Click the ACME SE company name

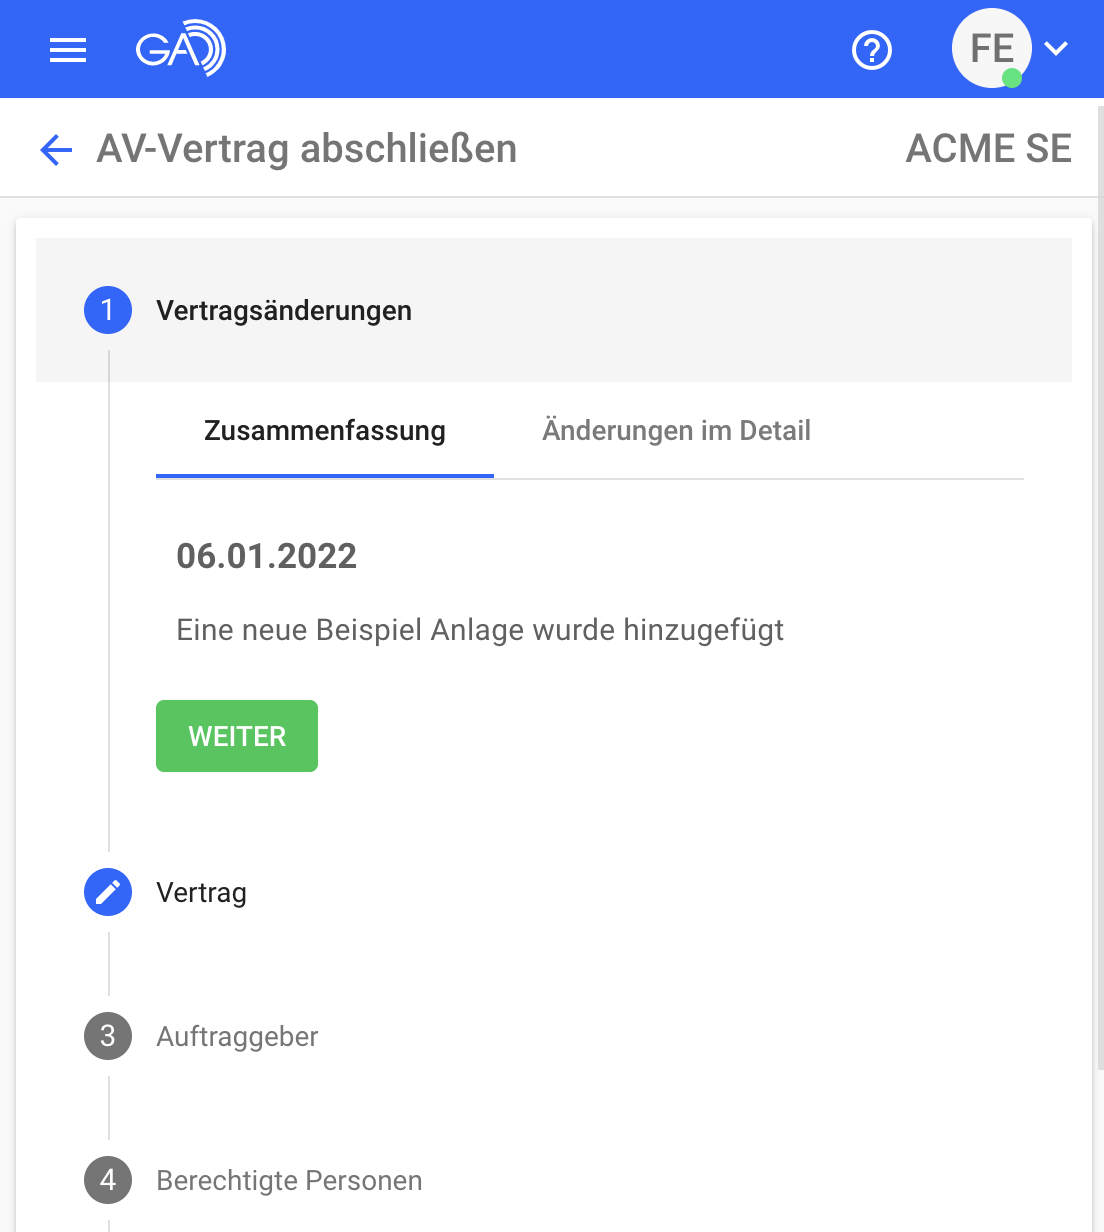tap(988, 149)
